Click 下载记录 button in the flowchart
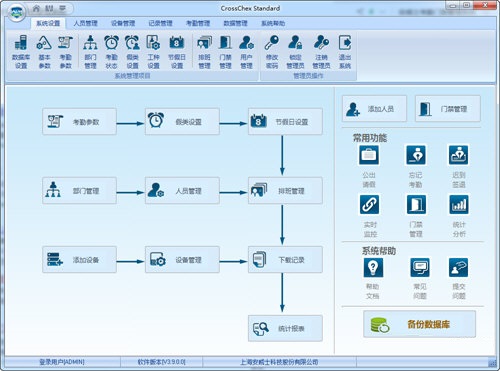 [x=285, y=260]
